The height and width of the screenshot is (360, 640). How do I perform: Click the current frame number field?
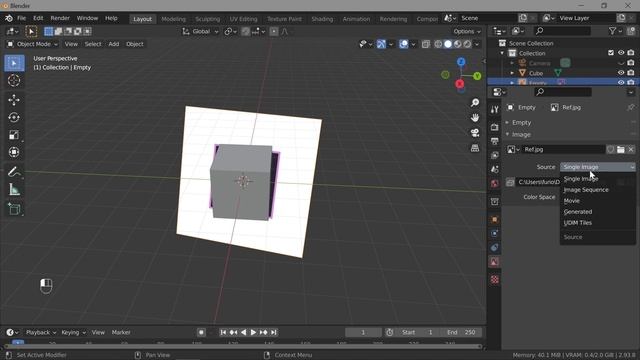coord(363,333)
